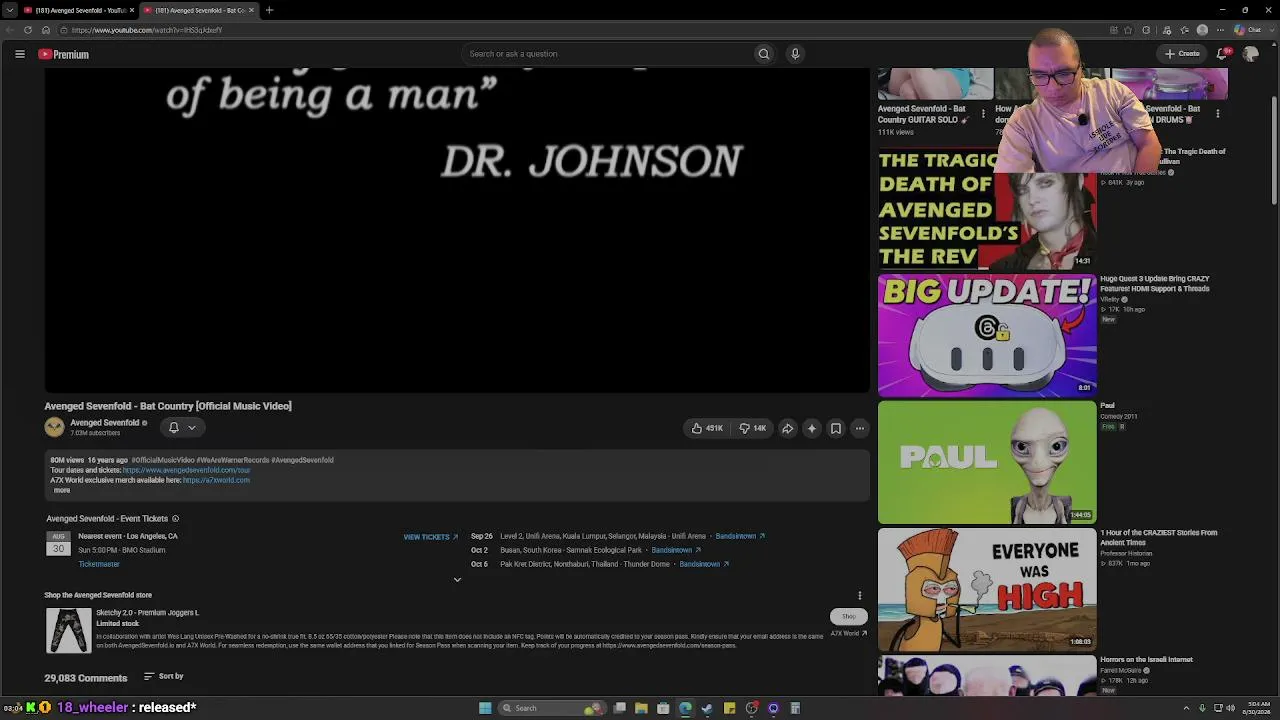Go back in the browser

tap(10, 30)
